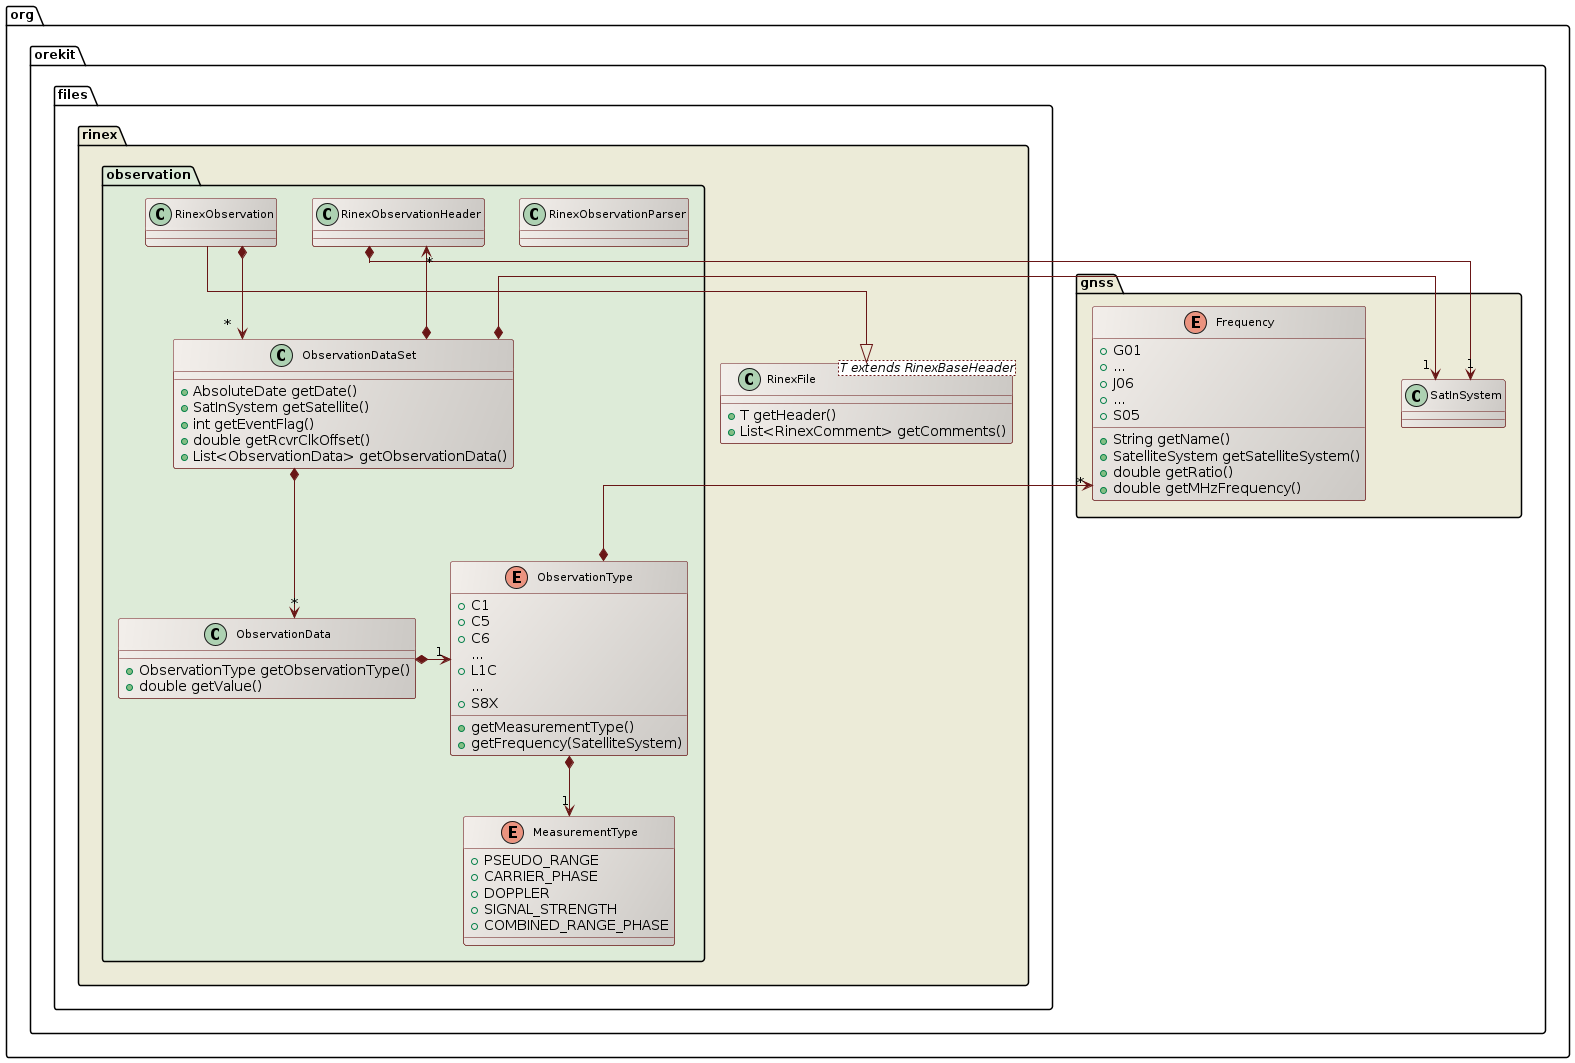Click the RinexFile class icon

click(749, 379)
